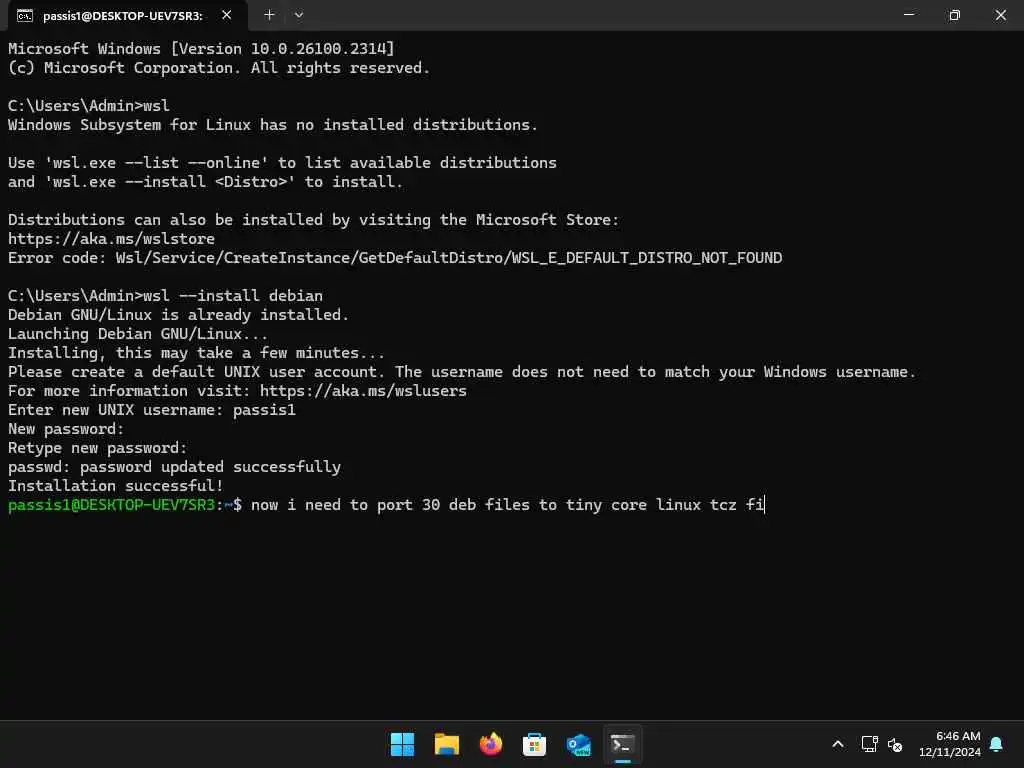Show hidden system tray icons

point(838,744)
